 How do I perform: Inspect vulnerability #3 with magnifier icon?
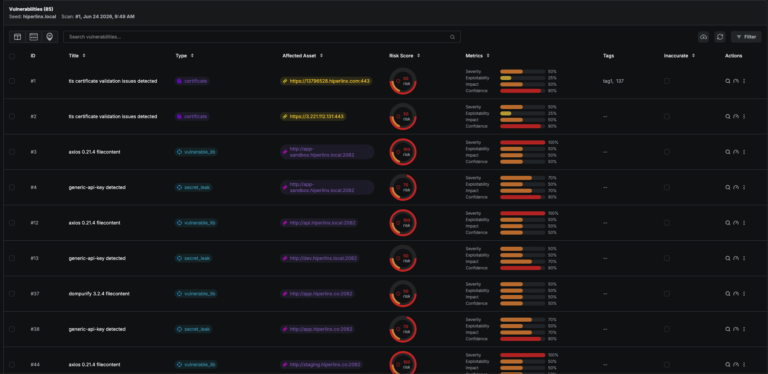coord(727,152)
